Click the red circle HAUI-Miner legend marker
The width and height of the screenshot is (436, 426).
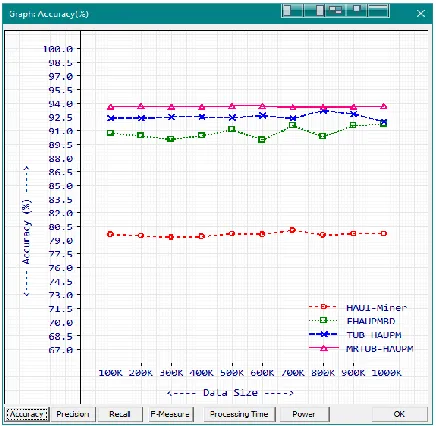tap(323, 307)
